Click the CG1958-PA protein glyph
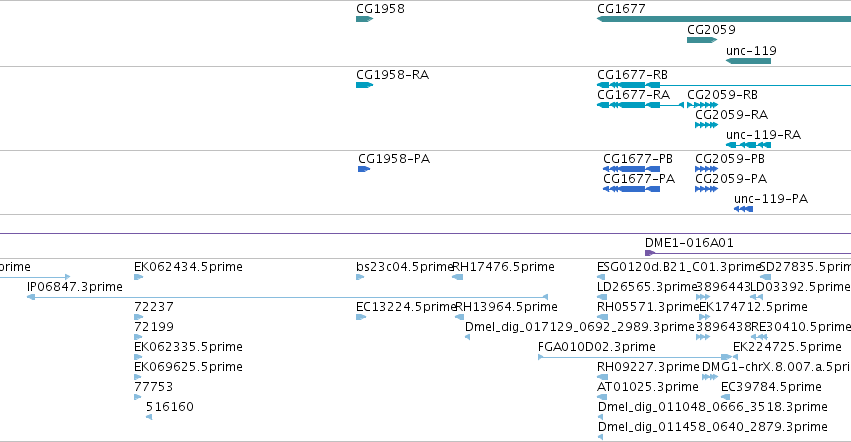This screenshot has height=442, width=851. coord(364,169)
